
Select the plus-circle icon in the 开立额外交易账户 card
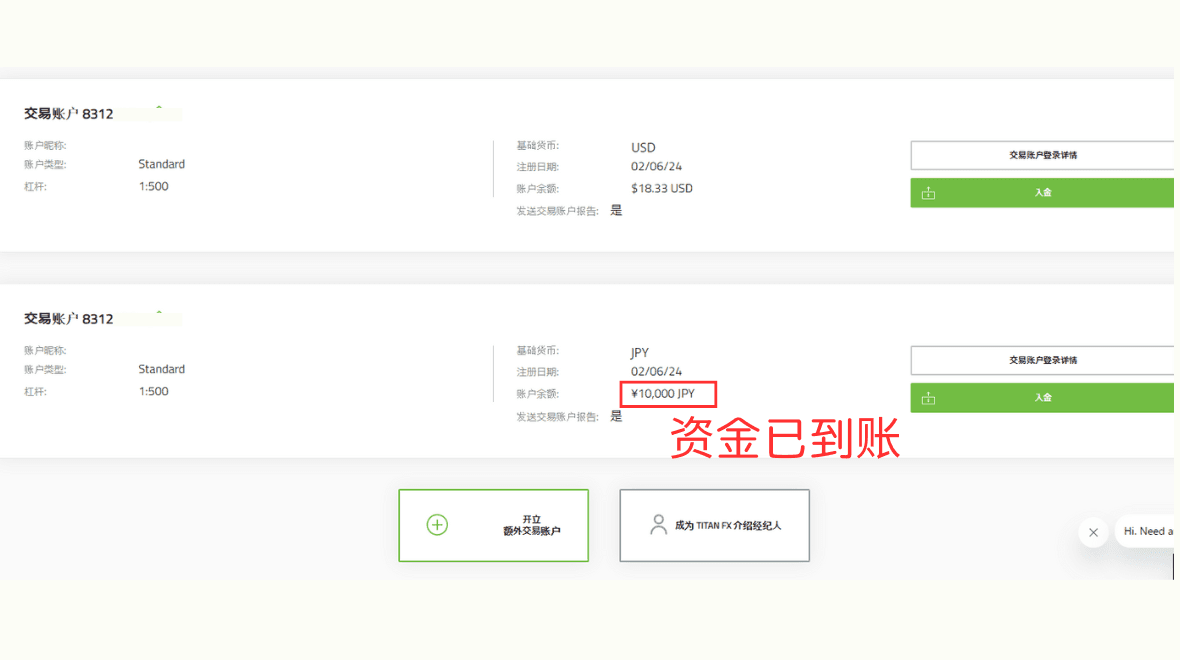click(x=436, y=524)
